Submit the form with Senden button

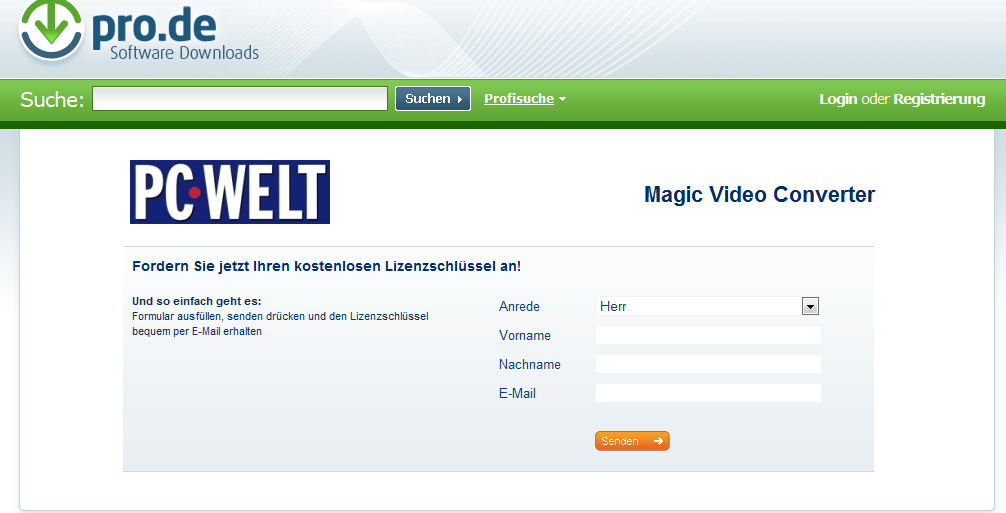(632, 441)
